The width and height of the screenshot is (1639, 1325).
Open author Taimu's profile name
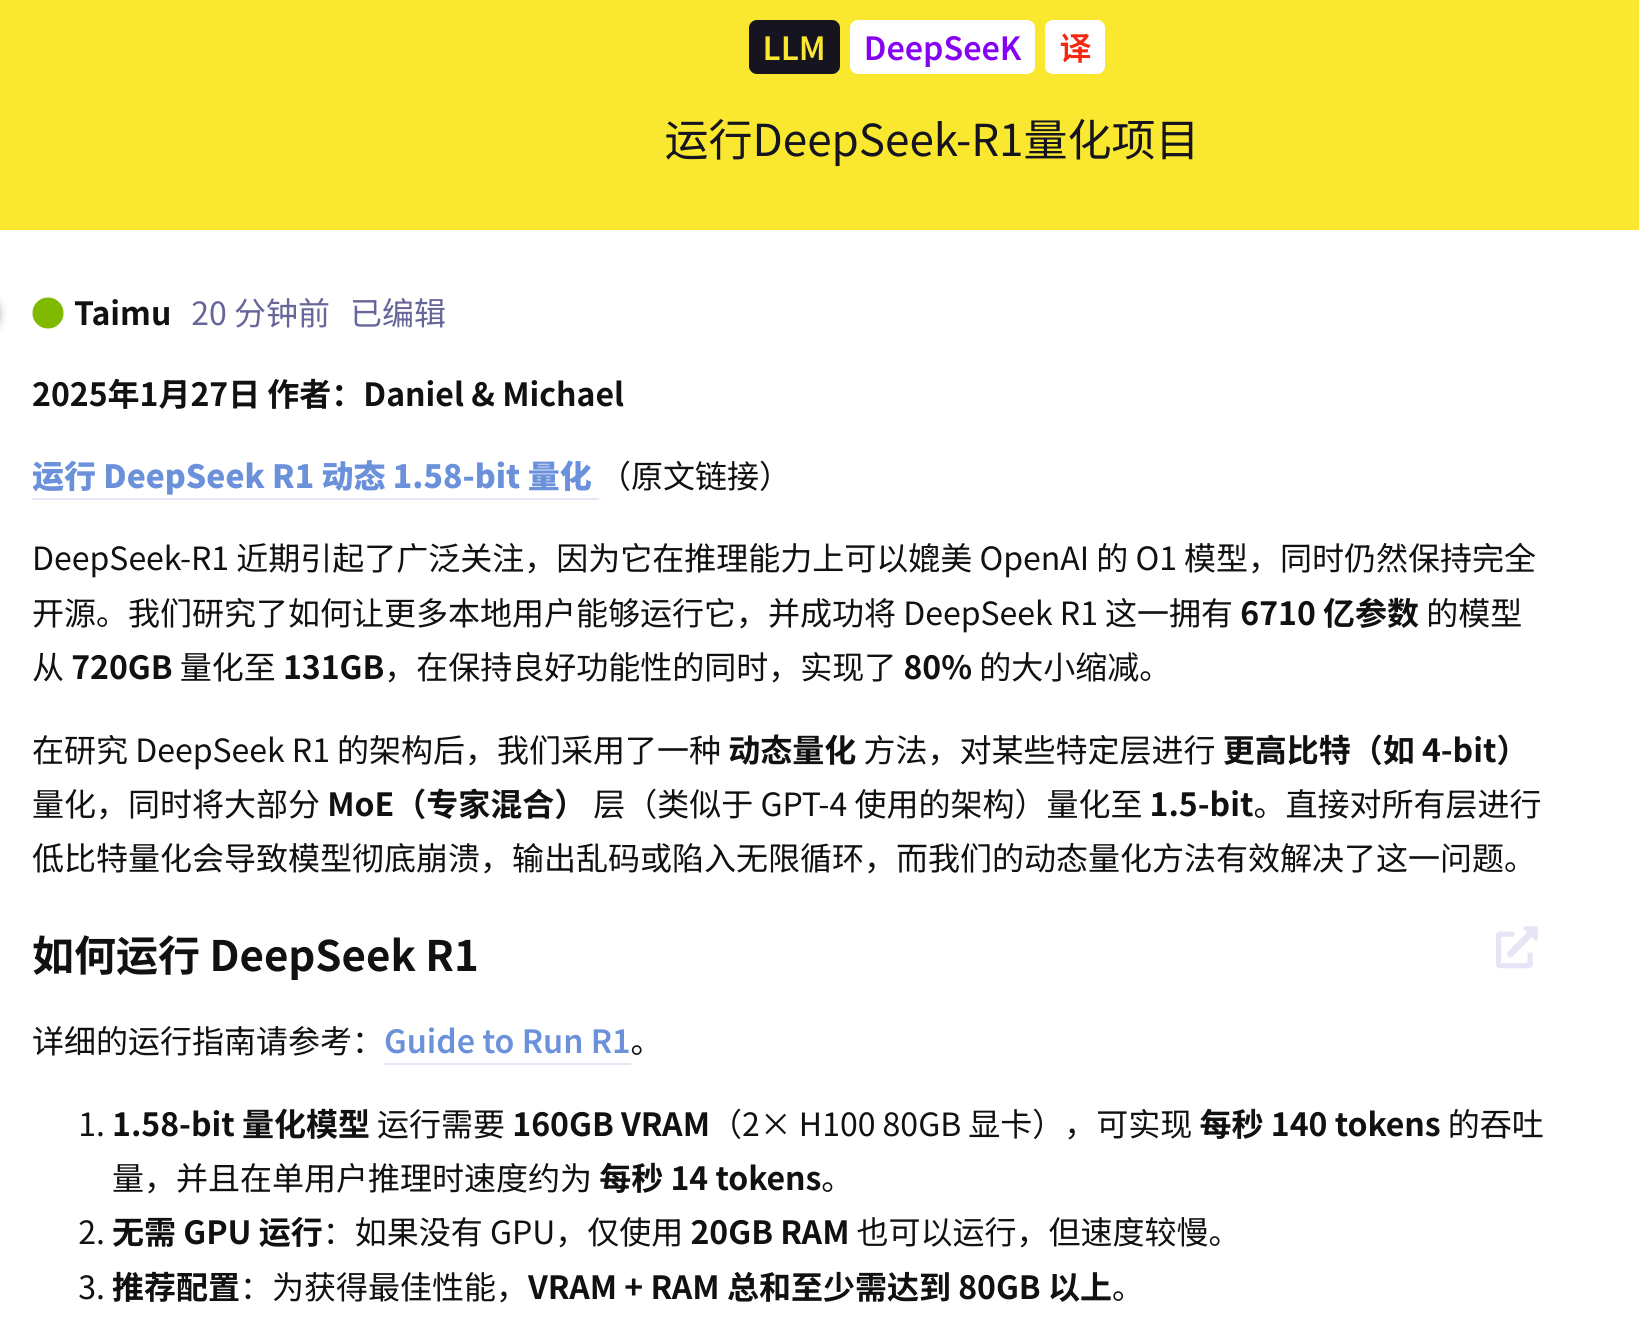point(122,313)
